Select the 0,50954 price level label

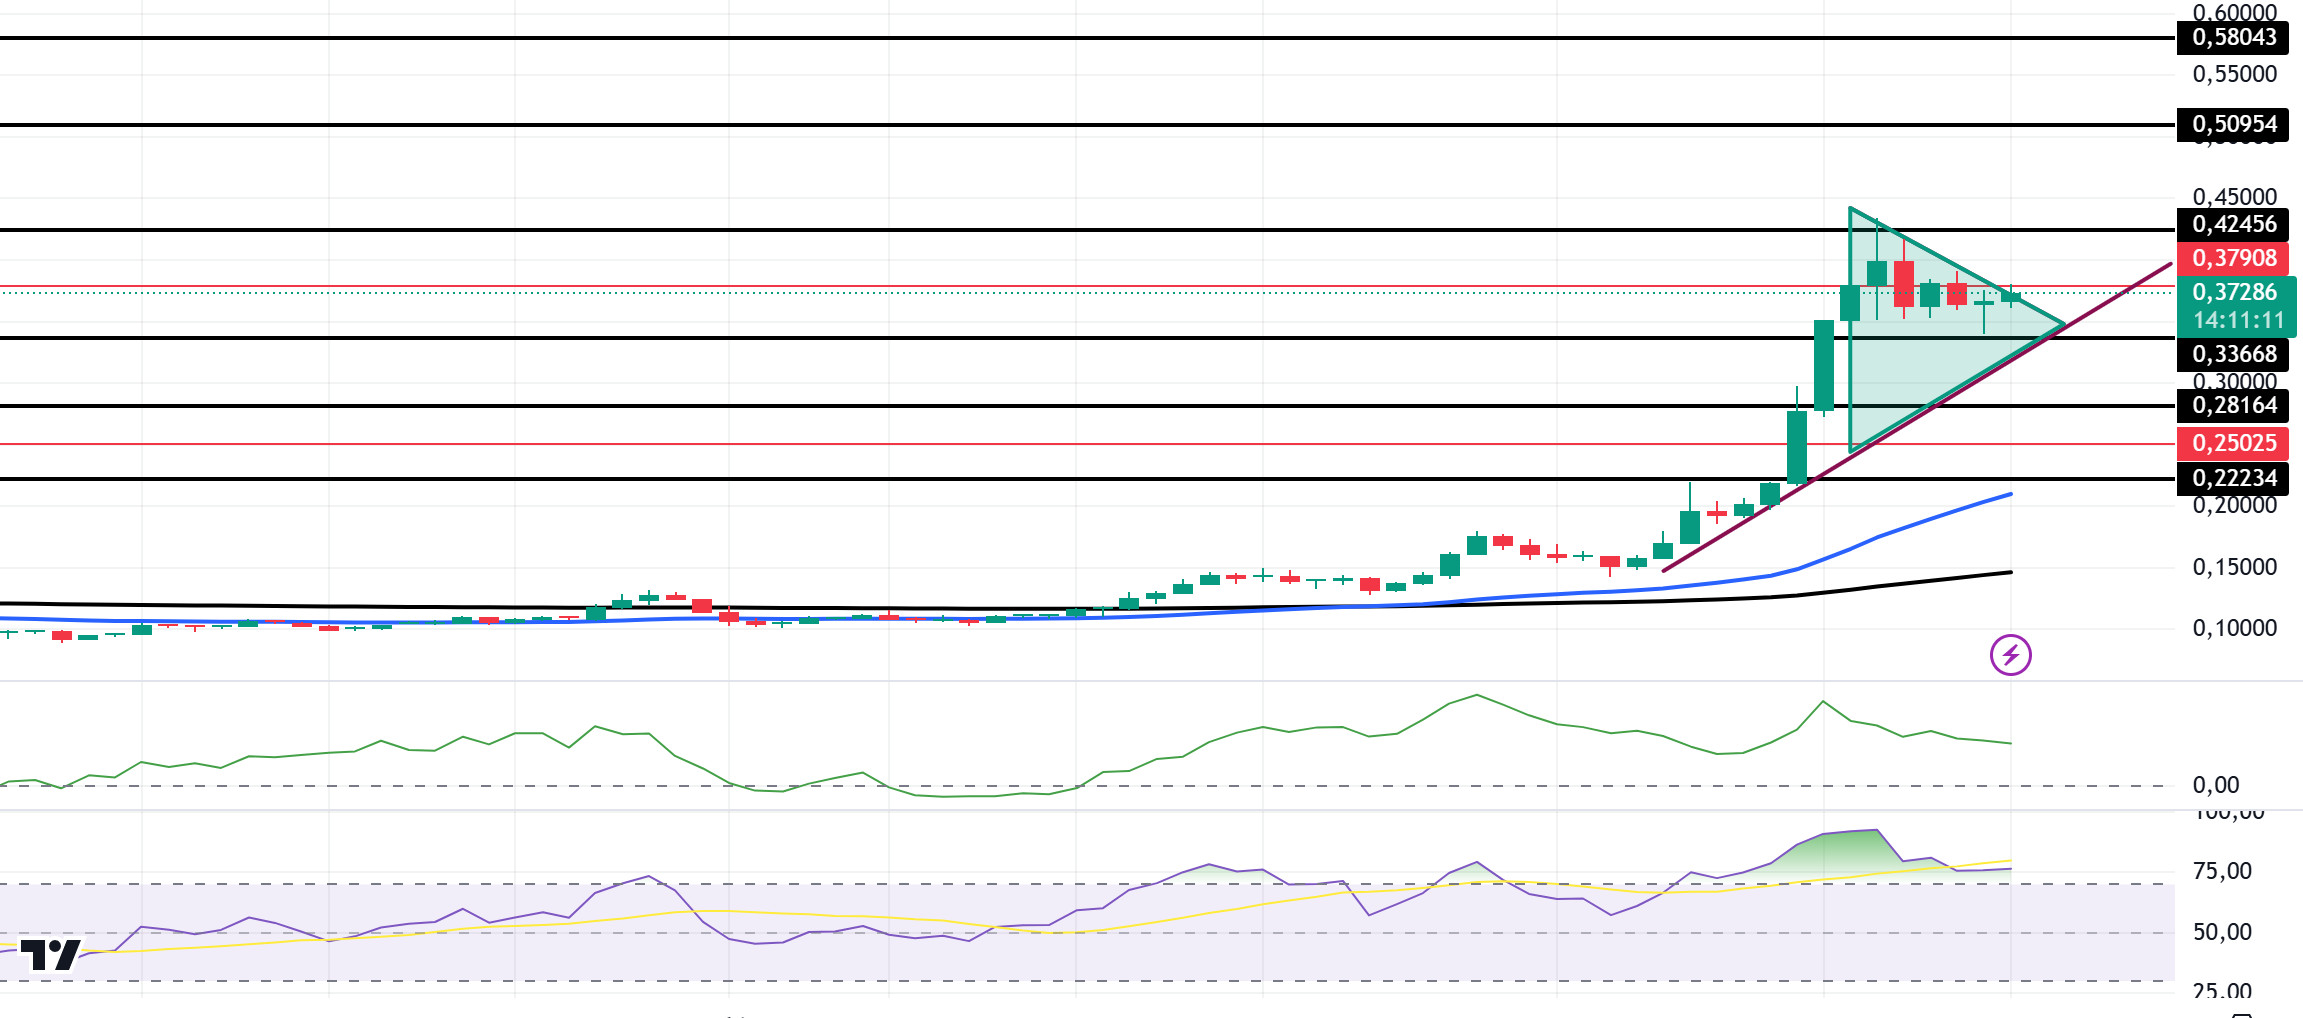click(x=2233, y=125)
